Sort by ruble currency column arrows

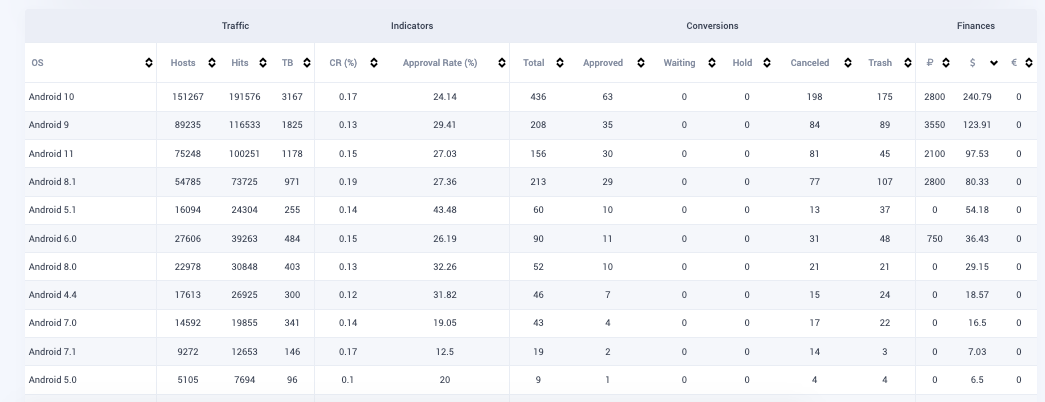[946, 63]
